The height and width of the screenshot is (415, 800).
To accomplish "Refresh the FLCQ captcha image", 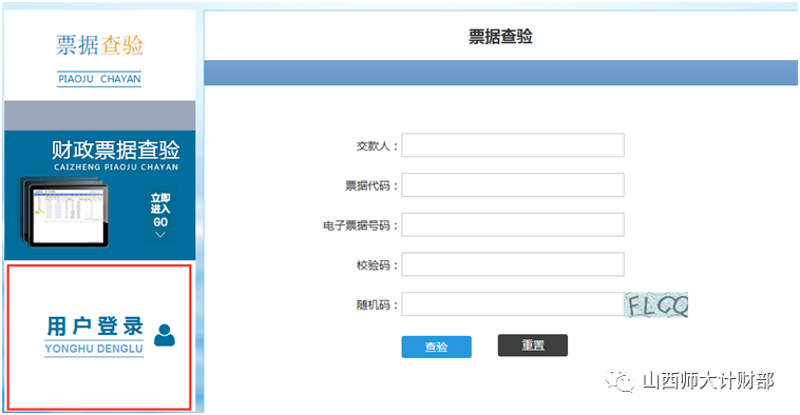I will pos(657,305).
